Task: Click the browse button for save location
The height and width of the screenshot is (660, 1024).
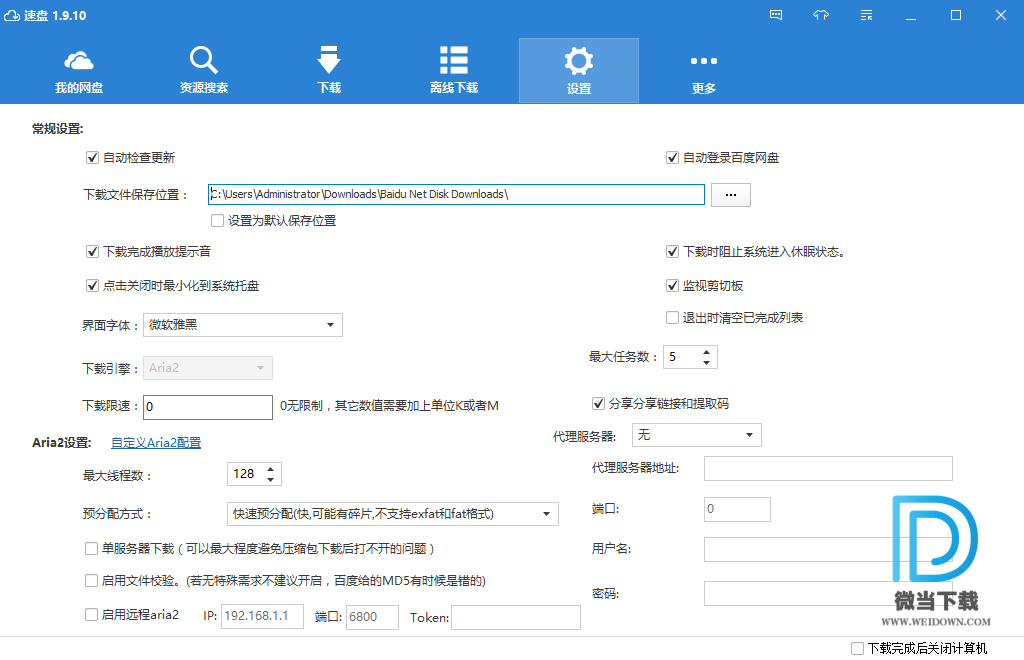Action: 730,195
